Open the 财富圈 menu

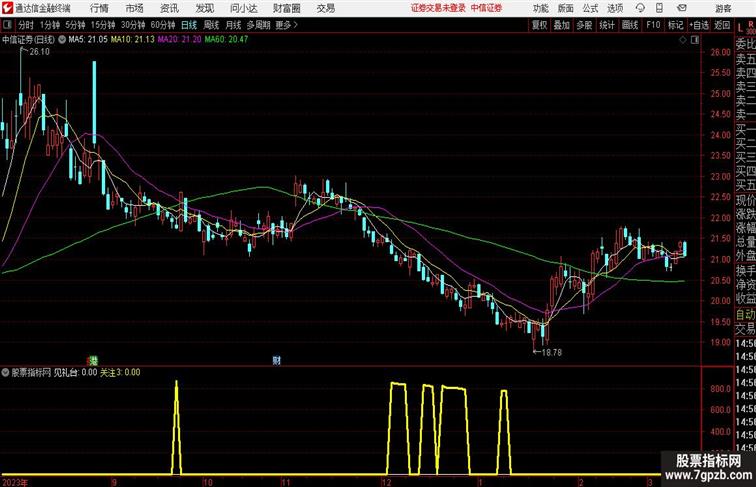click(287, 8)
